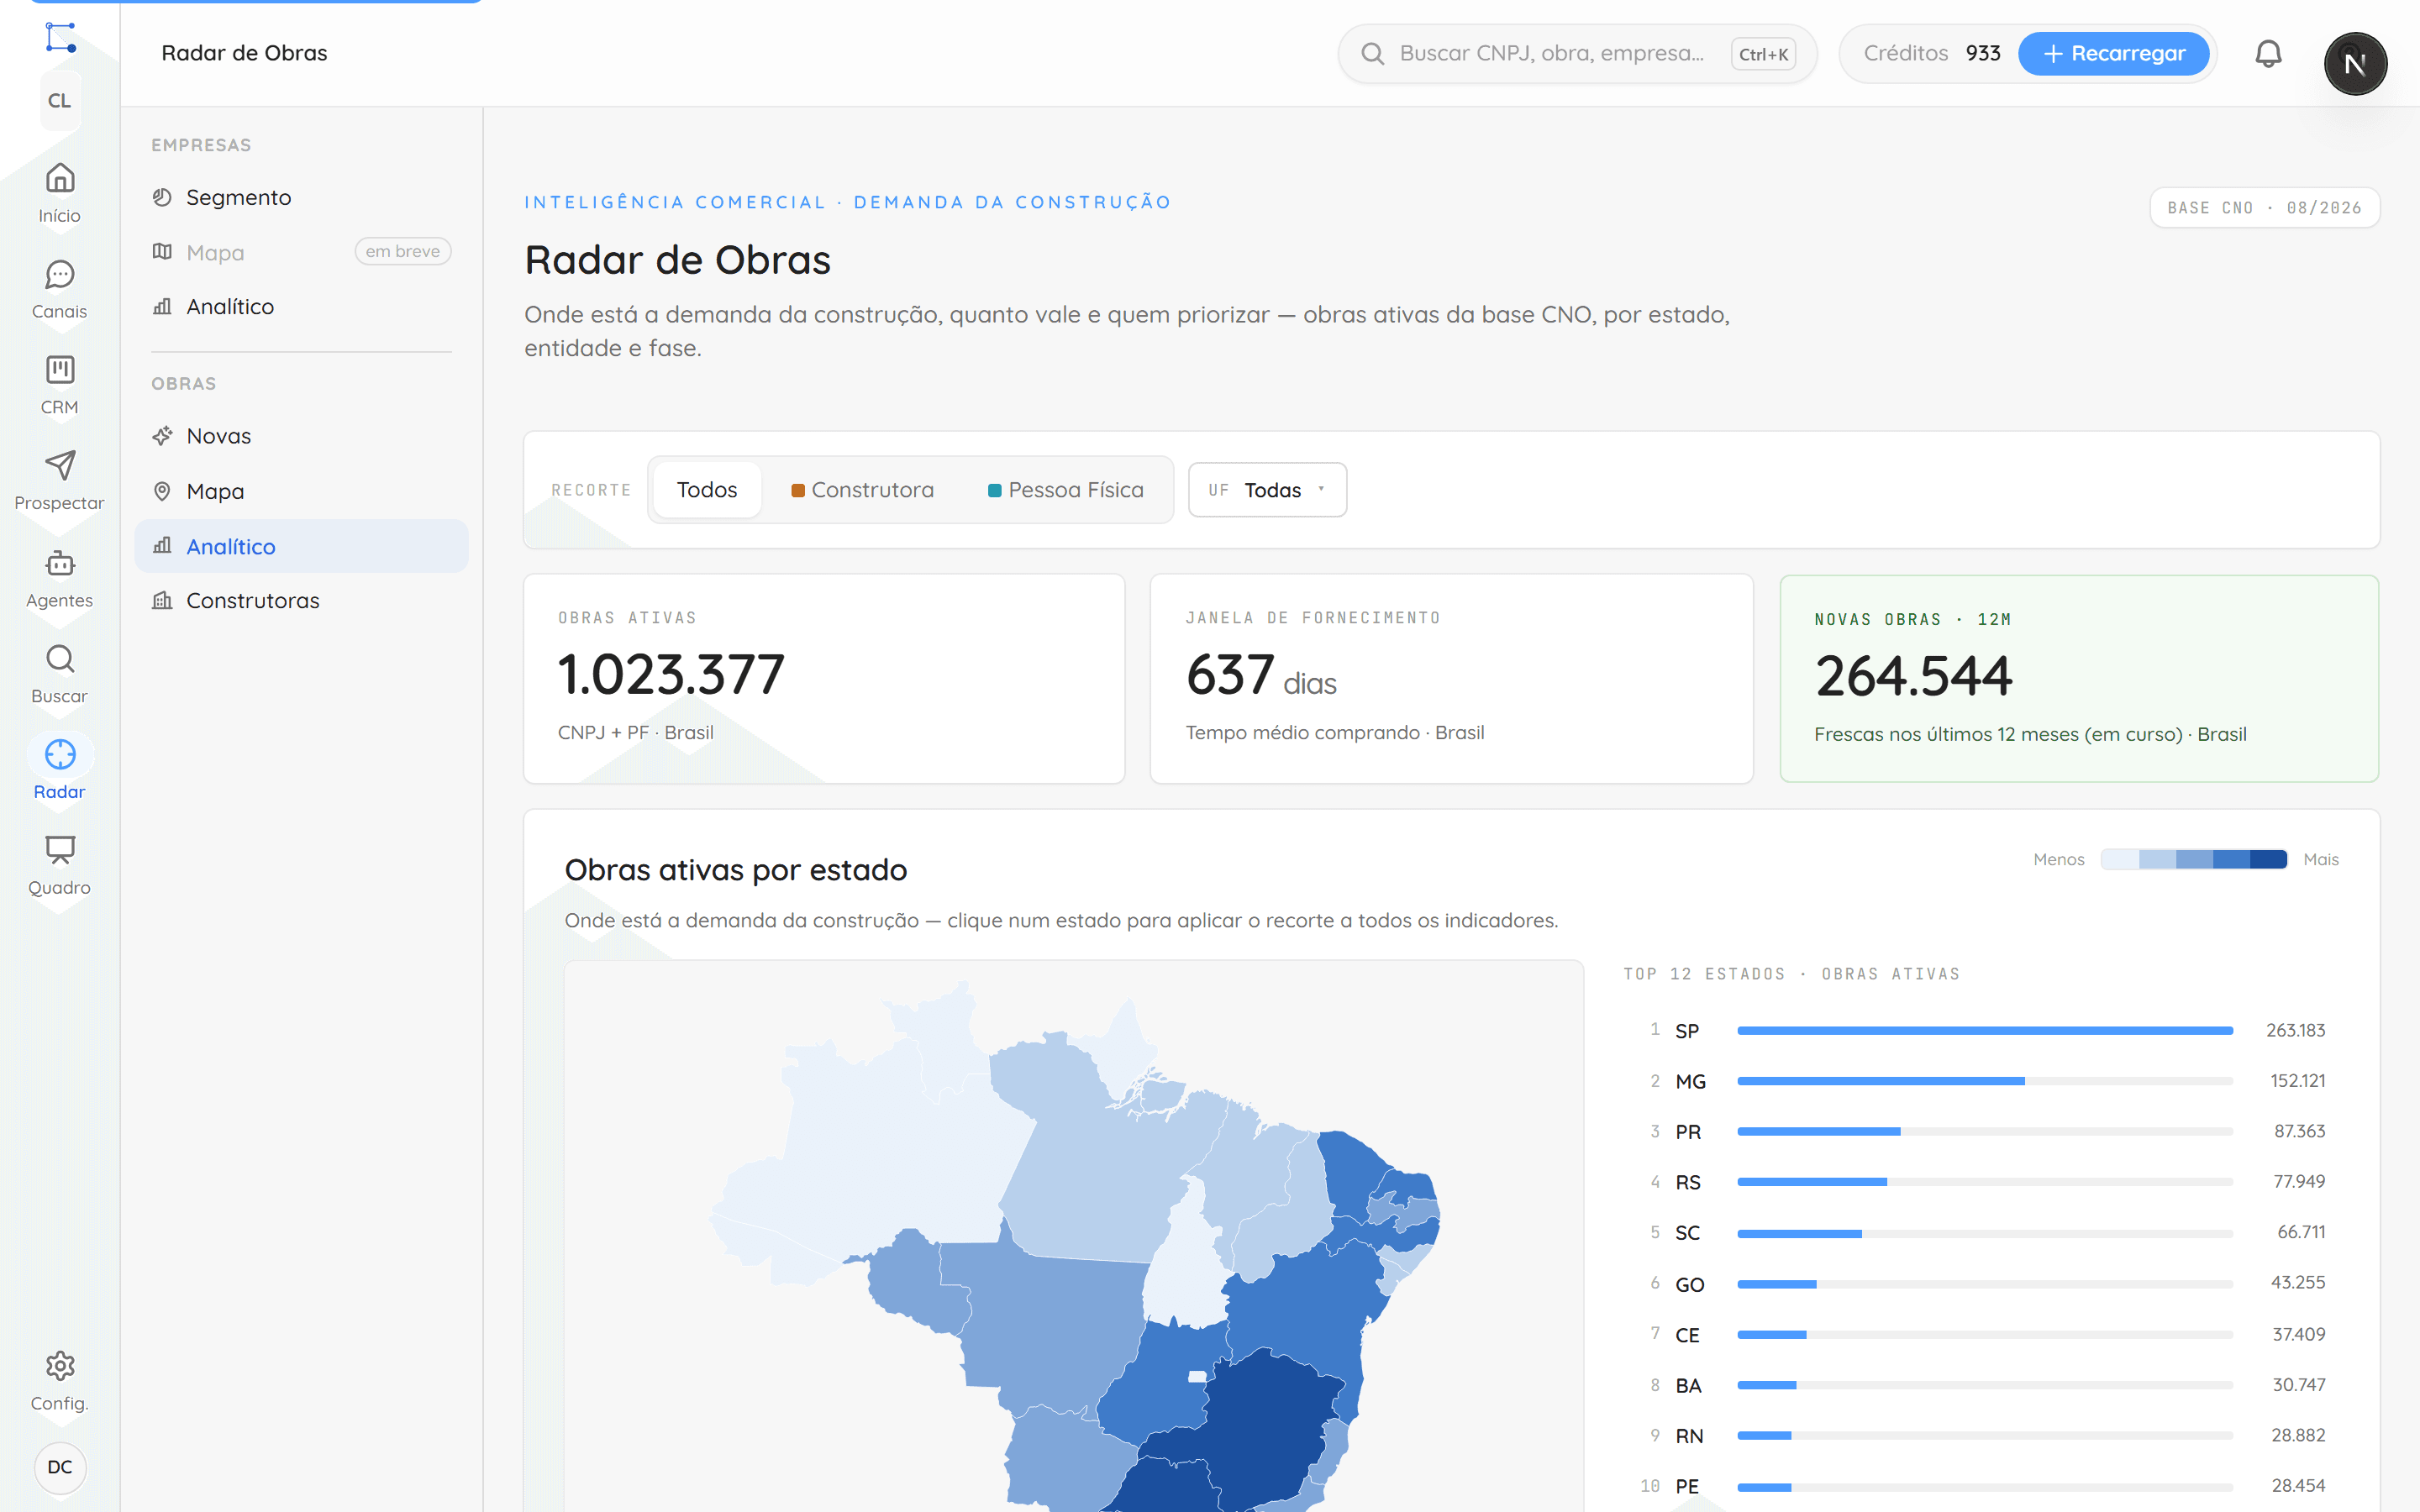Click the GO state row label
Image resolution: width=2420 pixels, height=1512 pixels.
click(x=1689, y=1284)
